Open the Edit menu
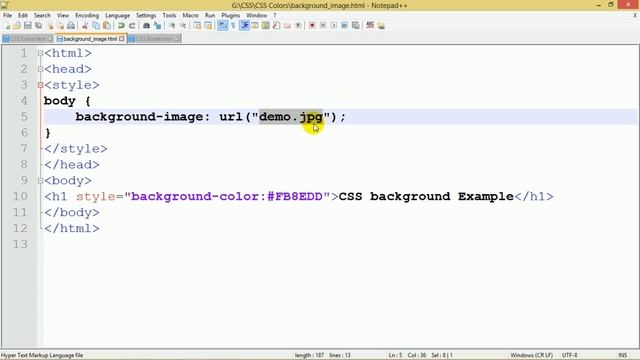640x360 pixels. click(x=23, y=16)
